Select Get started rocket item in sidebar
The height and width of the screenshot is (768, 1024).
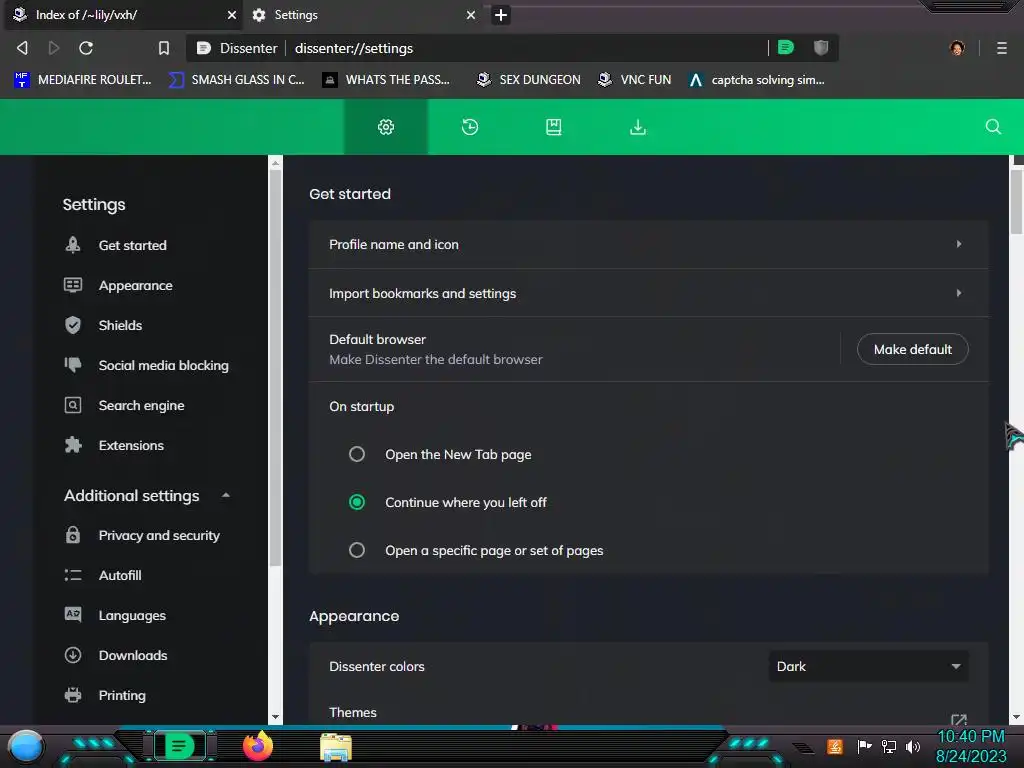[x=133, y=245]
